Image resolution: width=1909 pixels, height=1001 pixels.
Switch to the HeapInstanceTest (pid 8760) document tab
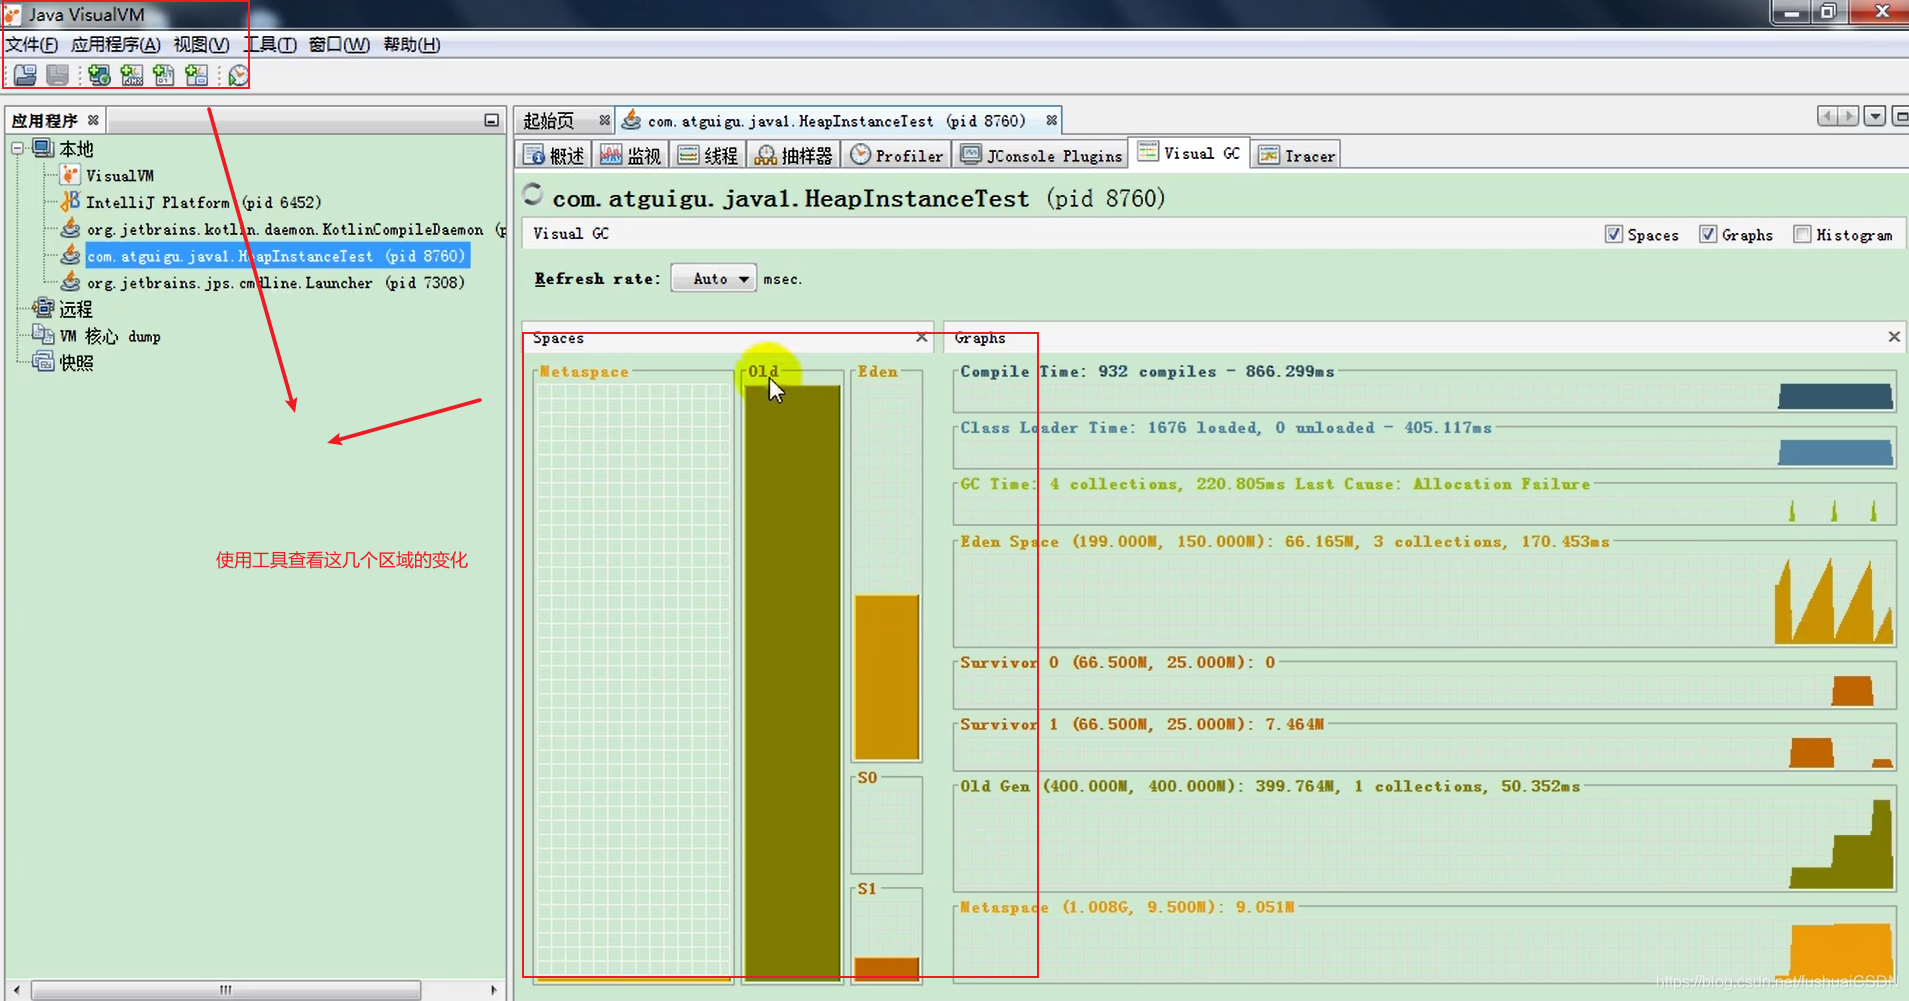[x=836, y=120]
